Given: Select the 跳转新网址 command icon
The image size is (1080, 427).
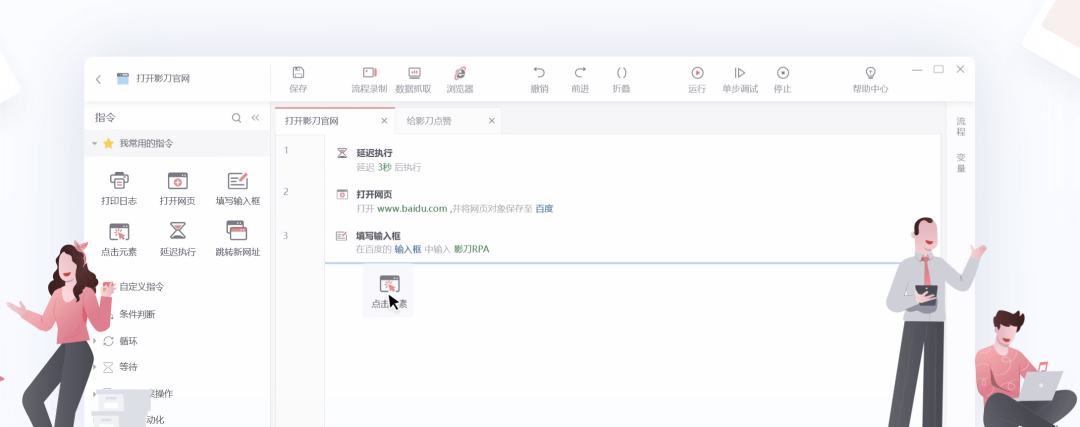Looking at the screenshot, I should click(x=237, y=230).
